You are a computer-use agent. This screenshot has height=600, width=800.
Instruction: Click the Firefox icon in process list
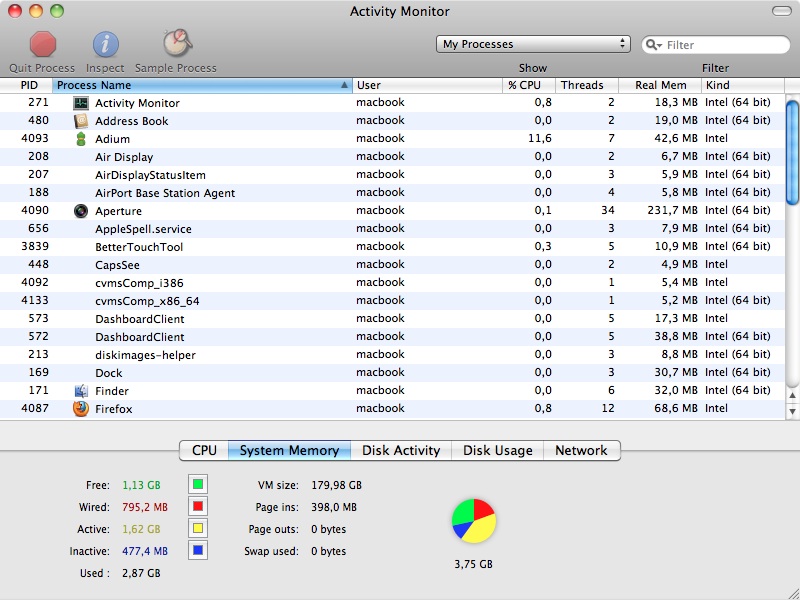click(x=81, y=409)
